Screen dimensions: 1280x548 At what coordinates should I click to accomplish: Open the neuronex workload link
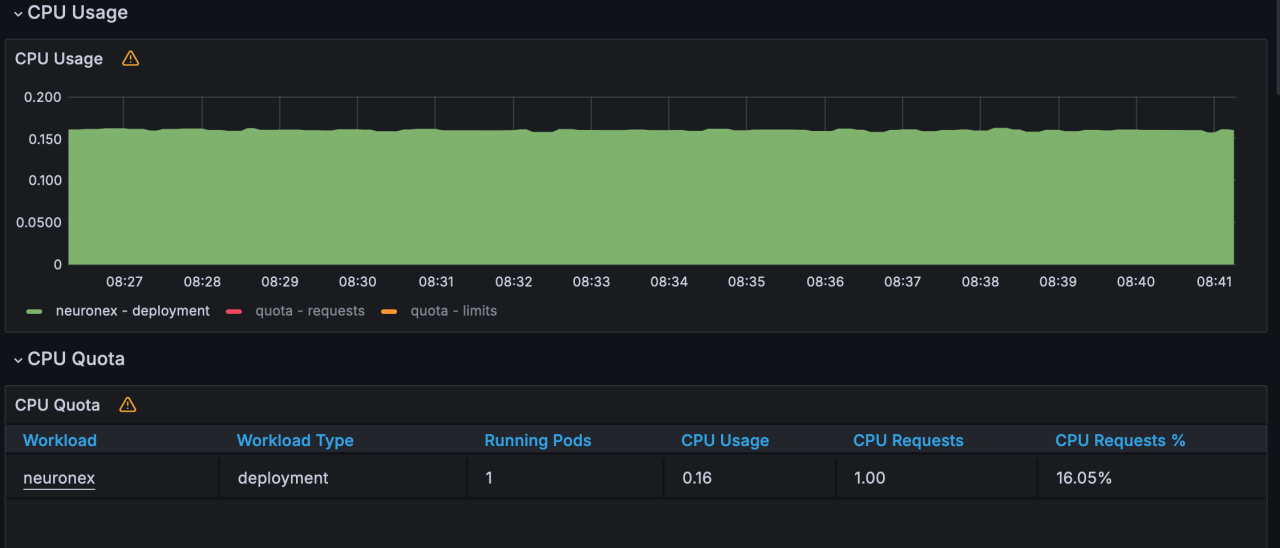click(59, 478)
